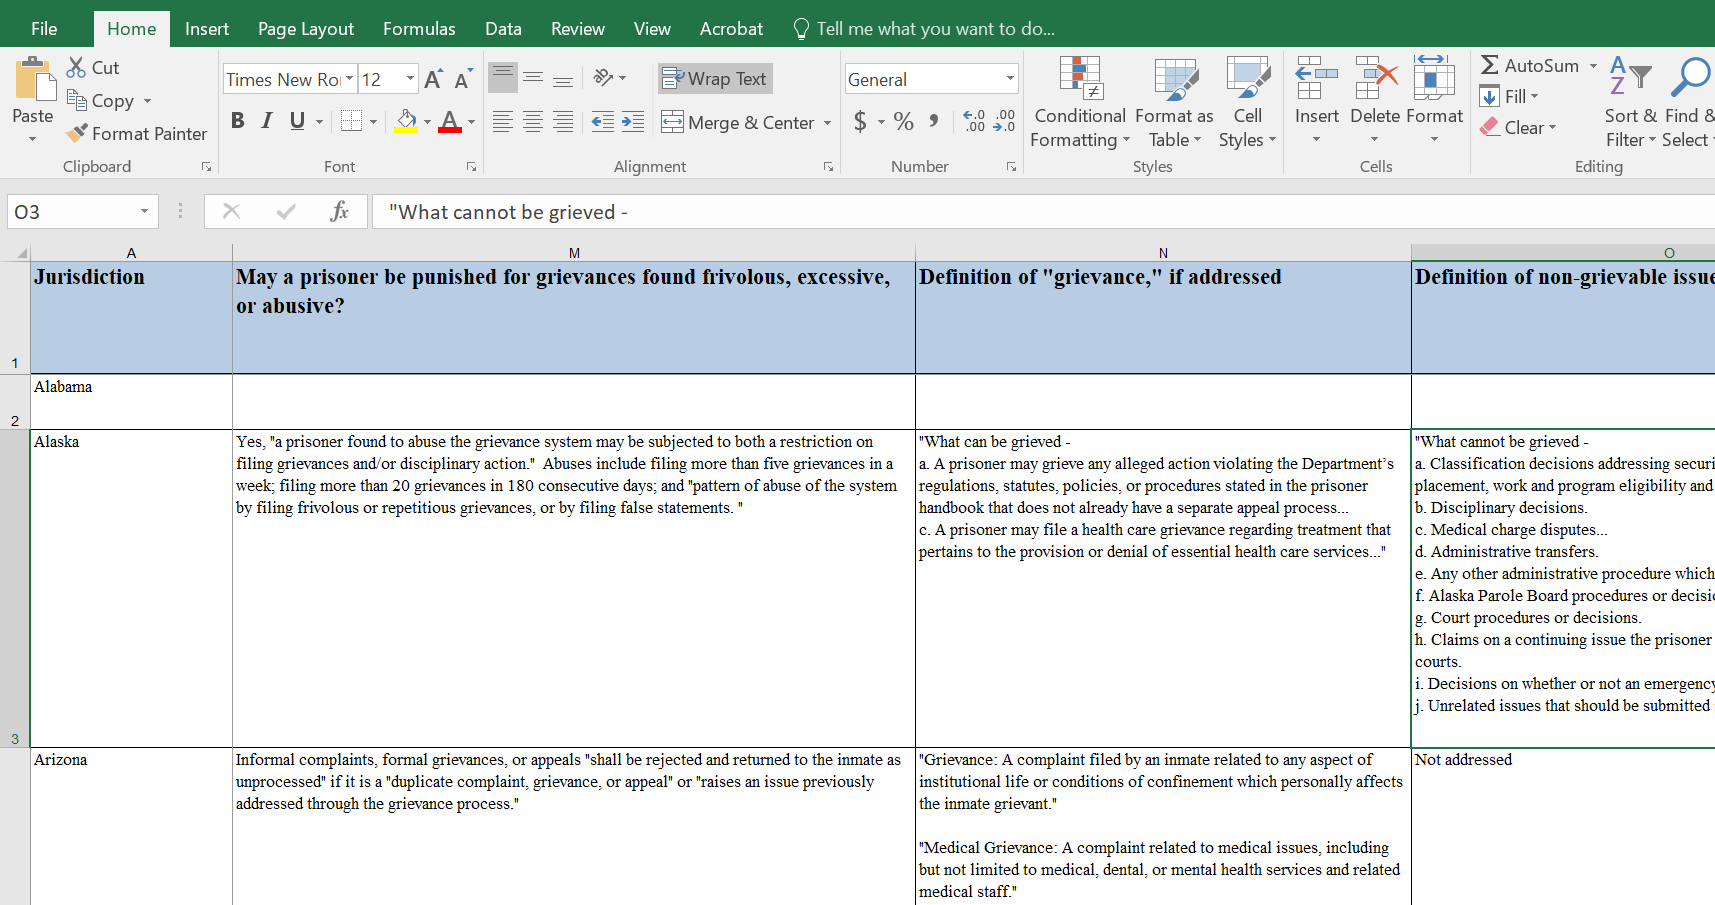Toggle Underline formatting
The height and width of the screenshot is (905, 1715).
click(297, 121)
